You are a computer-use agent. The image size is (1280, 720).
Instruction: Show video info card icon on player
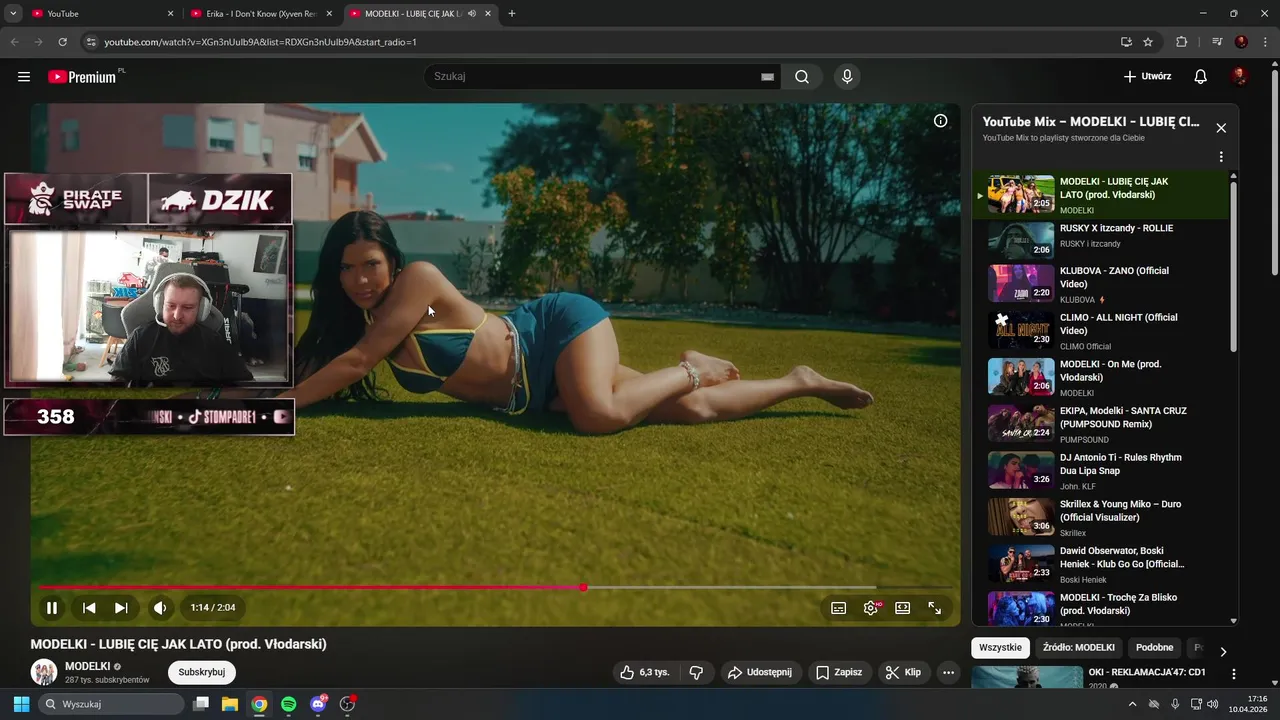(x=941, y=121)
